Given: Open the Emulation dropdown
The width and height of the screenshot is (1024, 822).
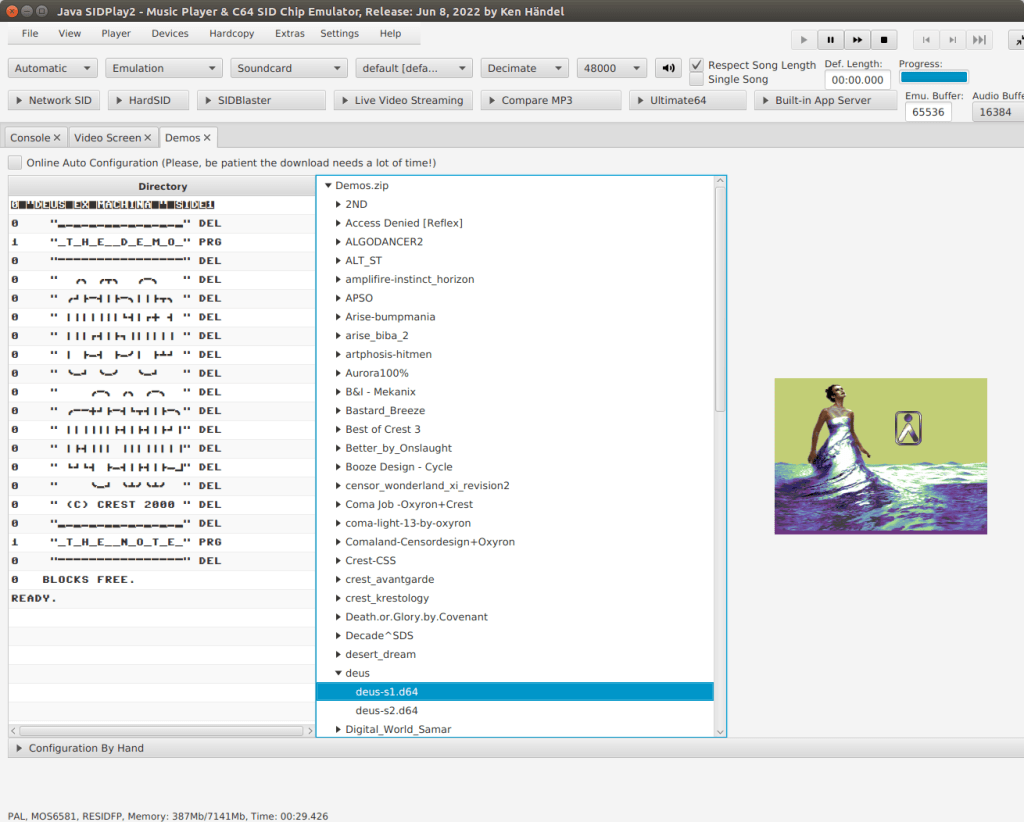Looking at the screenshot, I should [x=163, y=69].
